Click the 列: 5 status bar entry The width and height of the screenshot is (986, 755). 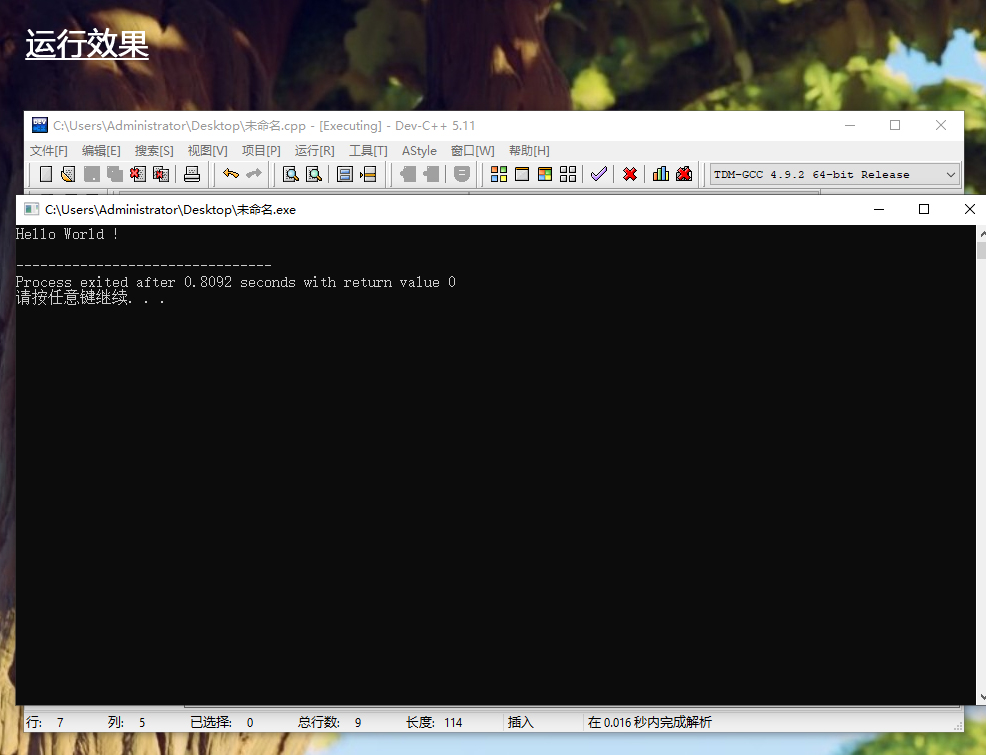pos(126,722)
